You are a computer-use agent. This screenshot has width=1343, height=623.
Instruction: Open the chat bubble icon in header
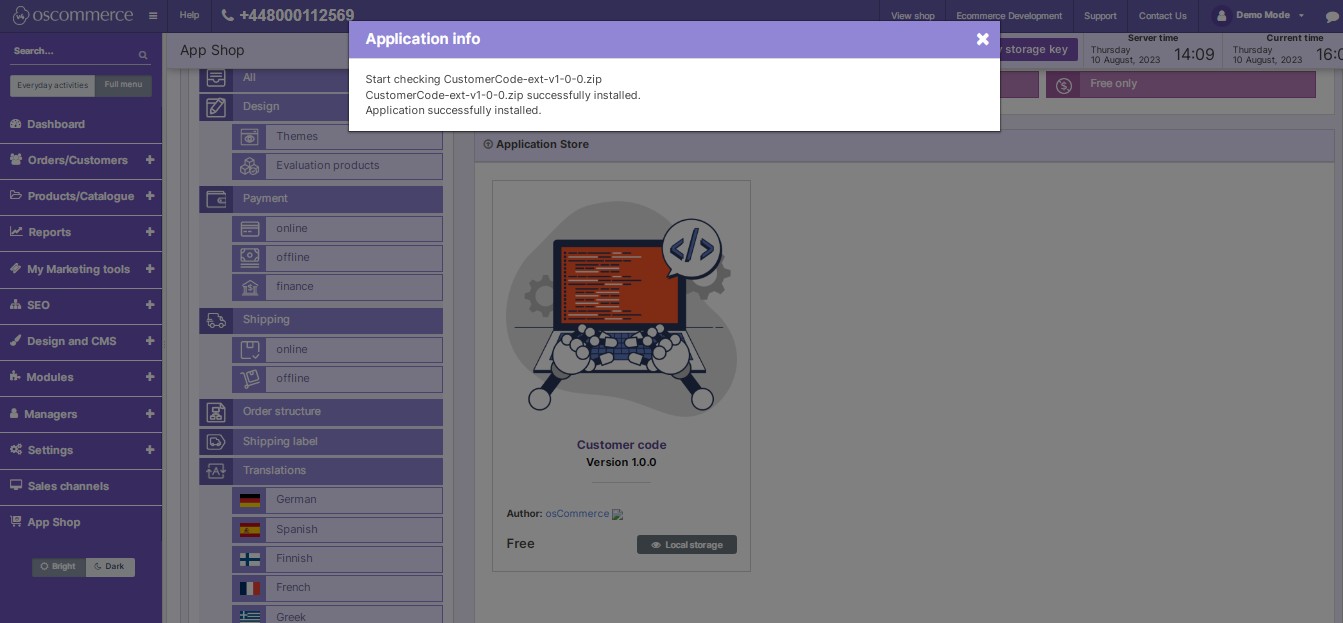pos(1331,16)
